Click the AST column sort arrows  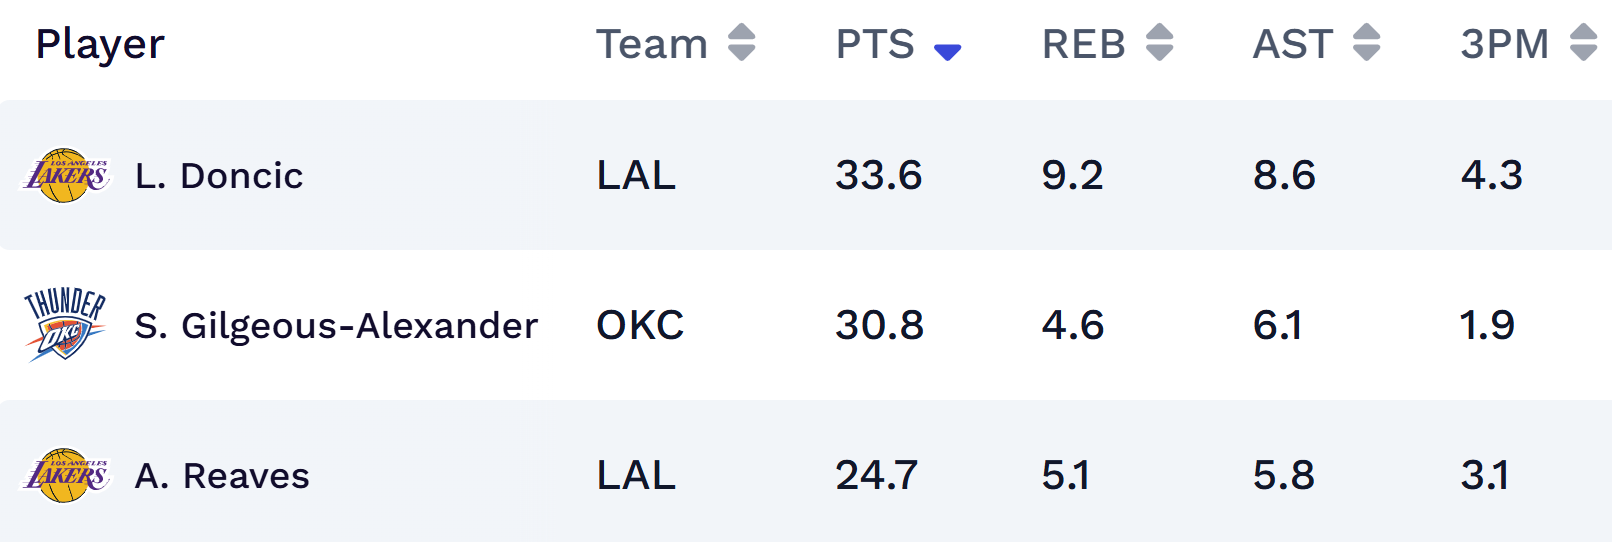click(x=1366, y=43)
